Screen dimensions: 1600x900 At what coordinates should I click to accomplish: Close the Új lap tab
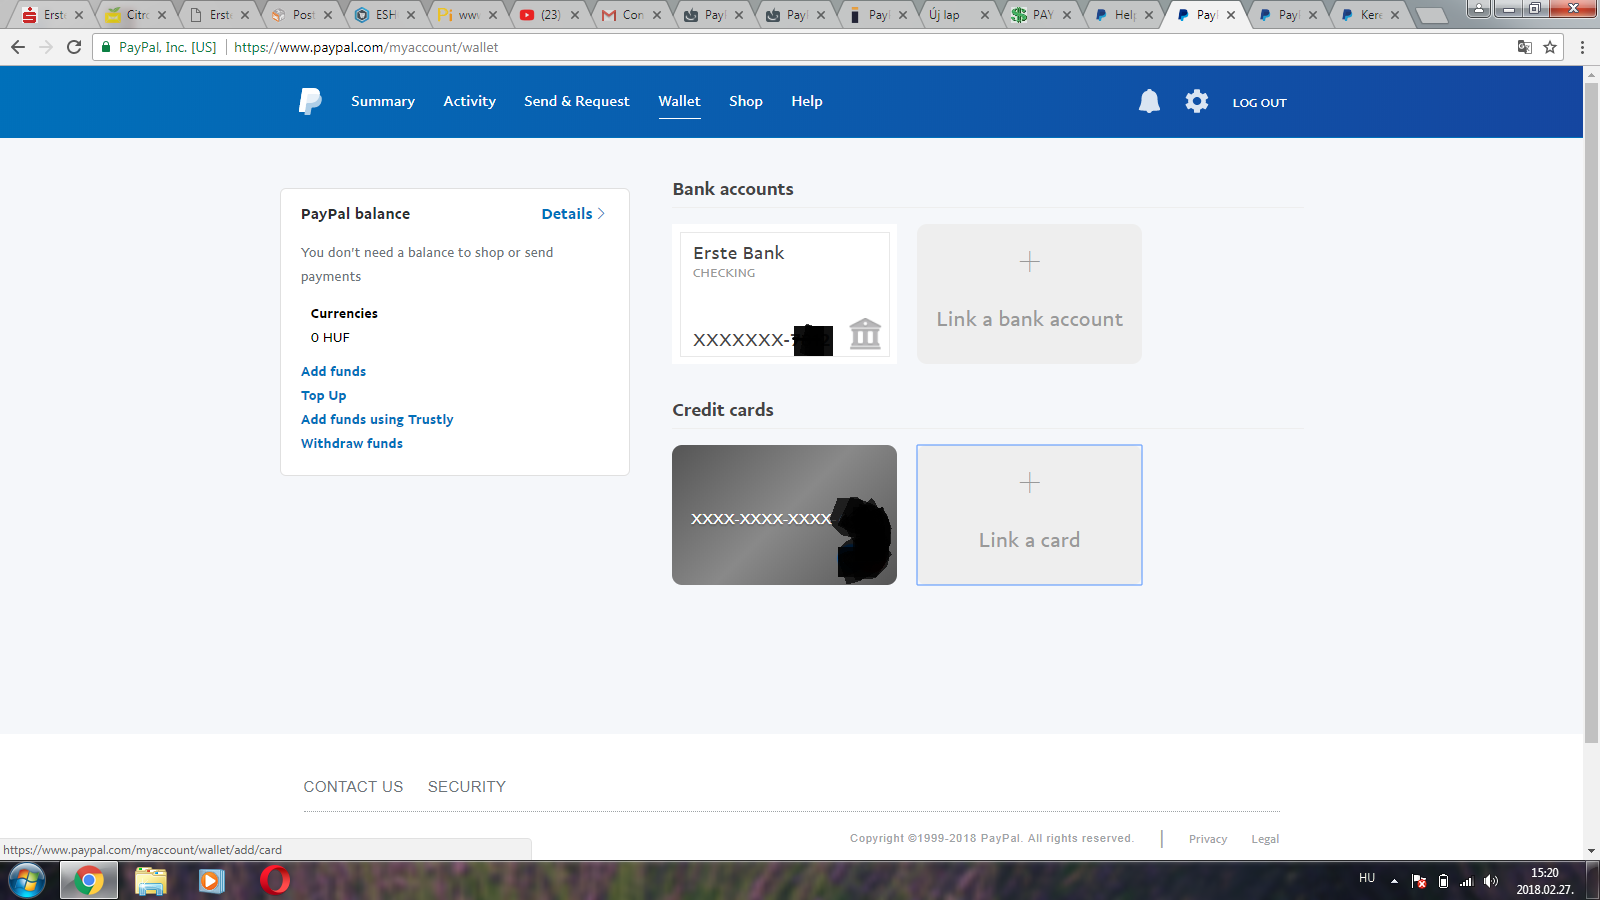985,15
